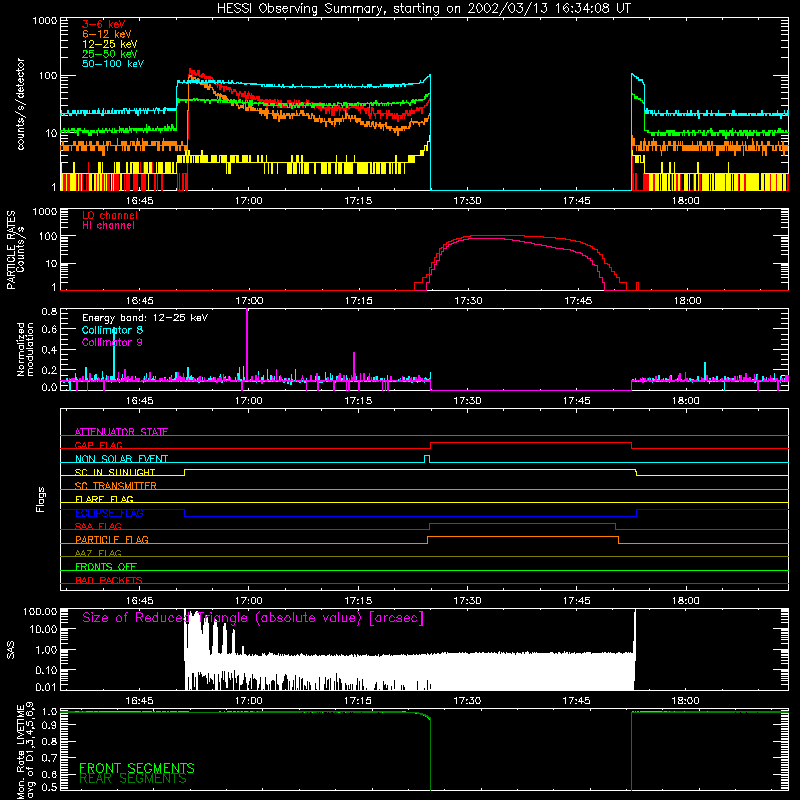Click the NON SOLAR EVENT flag label

point(121,459)
